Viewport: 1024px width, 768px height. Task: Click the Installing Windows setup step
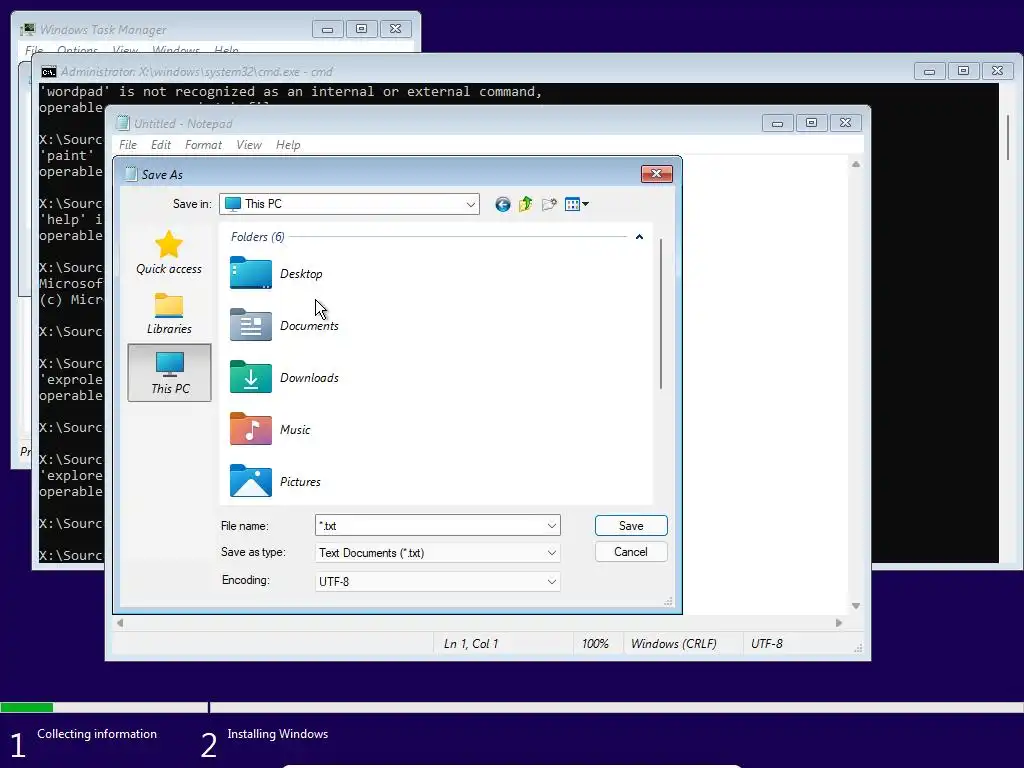(278, 734)
